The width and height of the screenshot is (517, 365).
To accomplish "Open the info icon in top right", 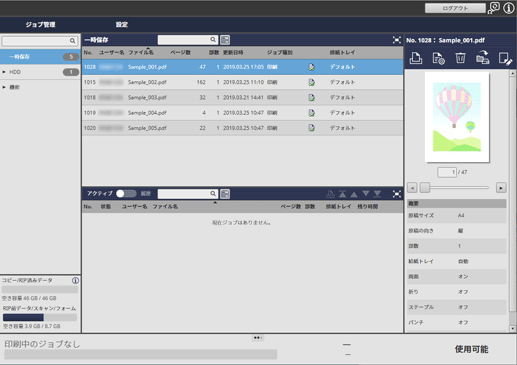I will 509,8.
